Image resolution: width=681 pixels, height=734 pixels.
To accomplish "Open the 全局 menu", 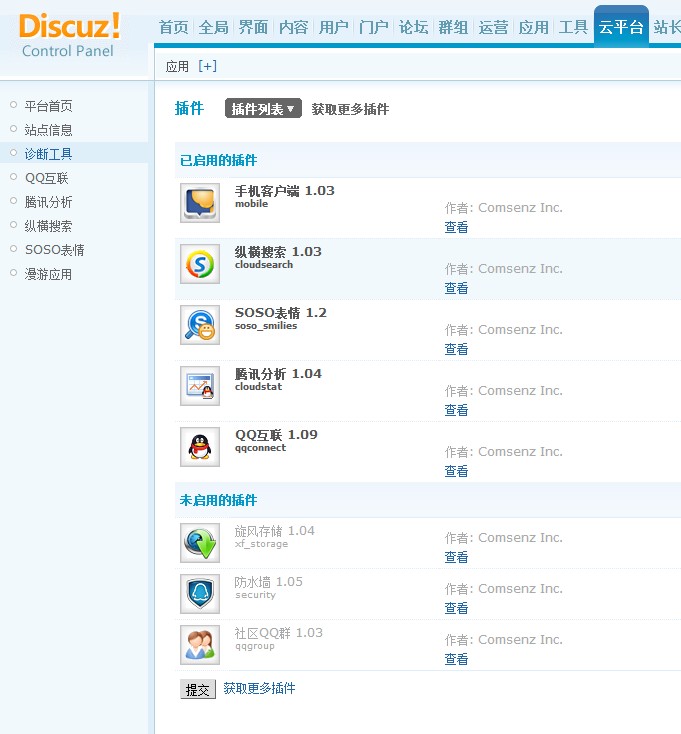I will click(213, 27).
